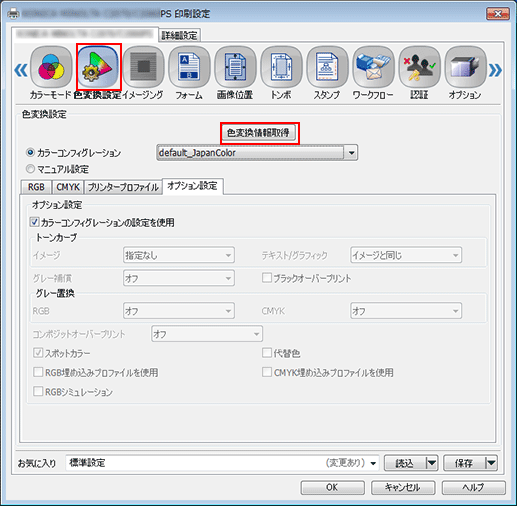The height and width of the screenshot is (506, 517).
Task: Open the 読込 dropdown arrow
Action: pyautogui.click(x=432, y=463)
